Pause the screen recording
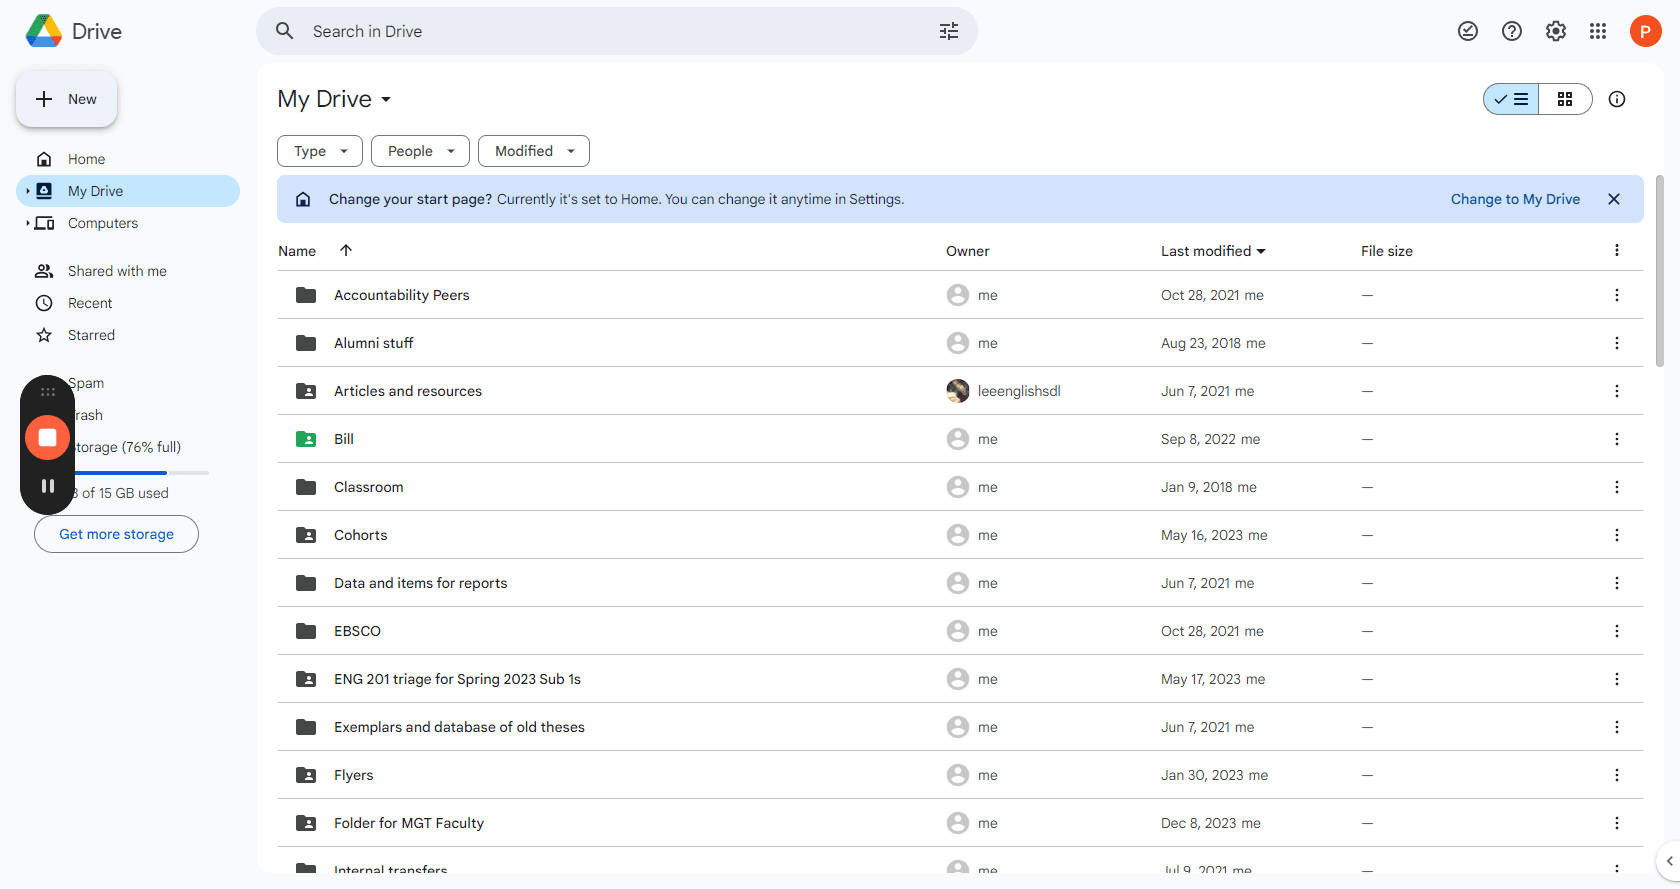1680x889 pixels. pos(47,486)
